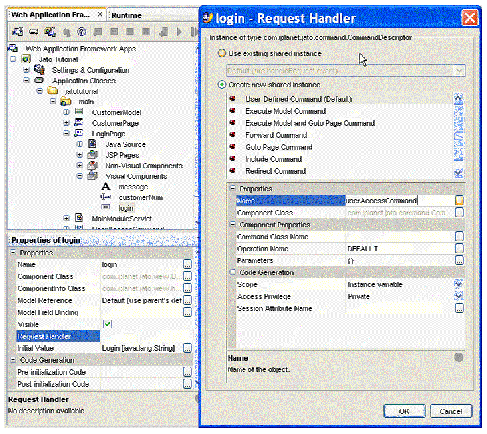The width and height of the screenshot is (487, 434).
Task: Collapse the Properties section in dialog
Action: (x=233, y=188)
